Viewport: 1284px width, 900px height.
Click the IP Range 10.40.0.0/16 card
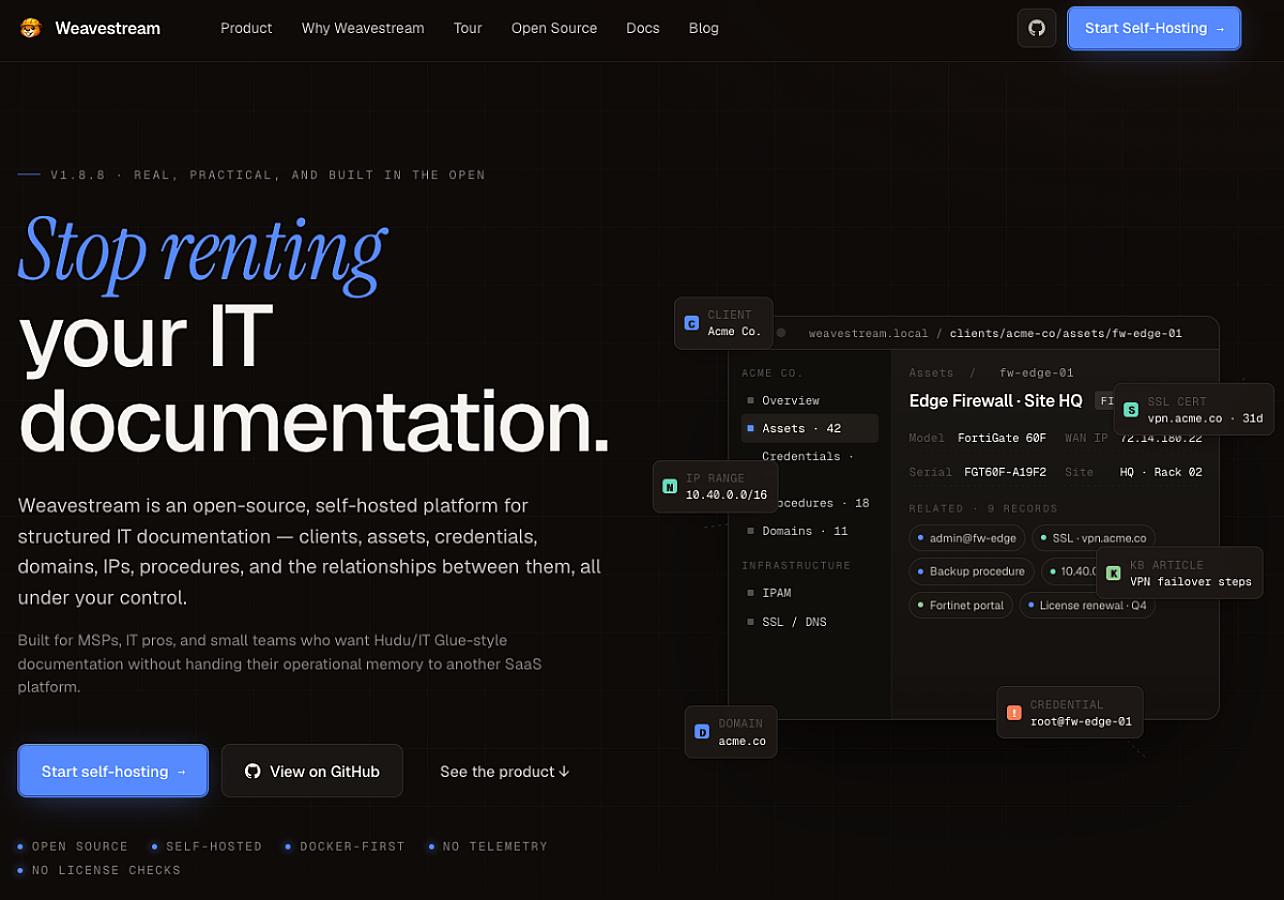[x=715, y=487]
